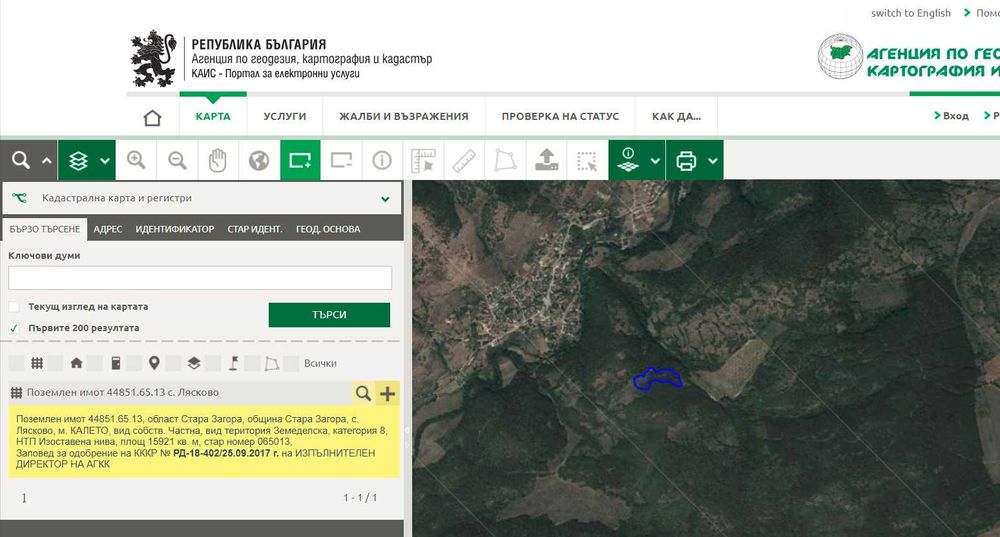Tick the checkbox before the filter layers icon
The height and width of the screenshot is (537, 1000).
[173, 364]
